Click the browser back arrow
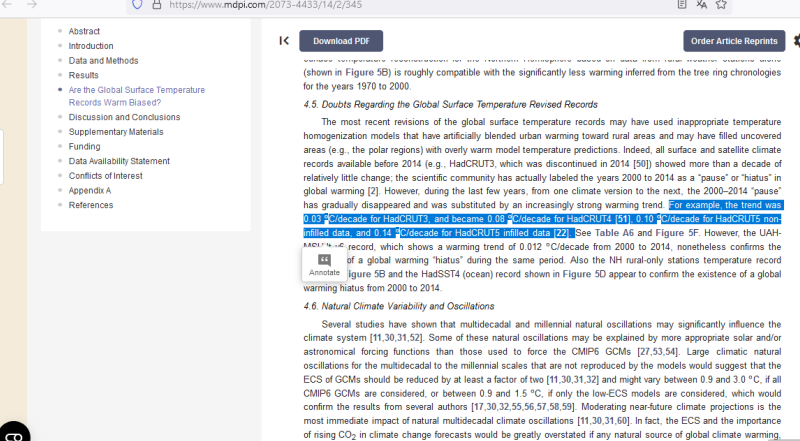Image resolution: width=800 pixels, height=441 pixels. point(6,4)
